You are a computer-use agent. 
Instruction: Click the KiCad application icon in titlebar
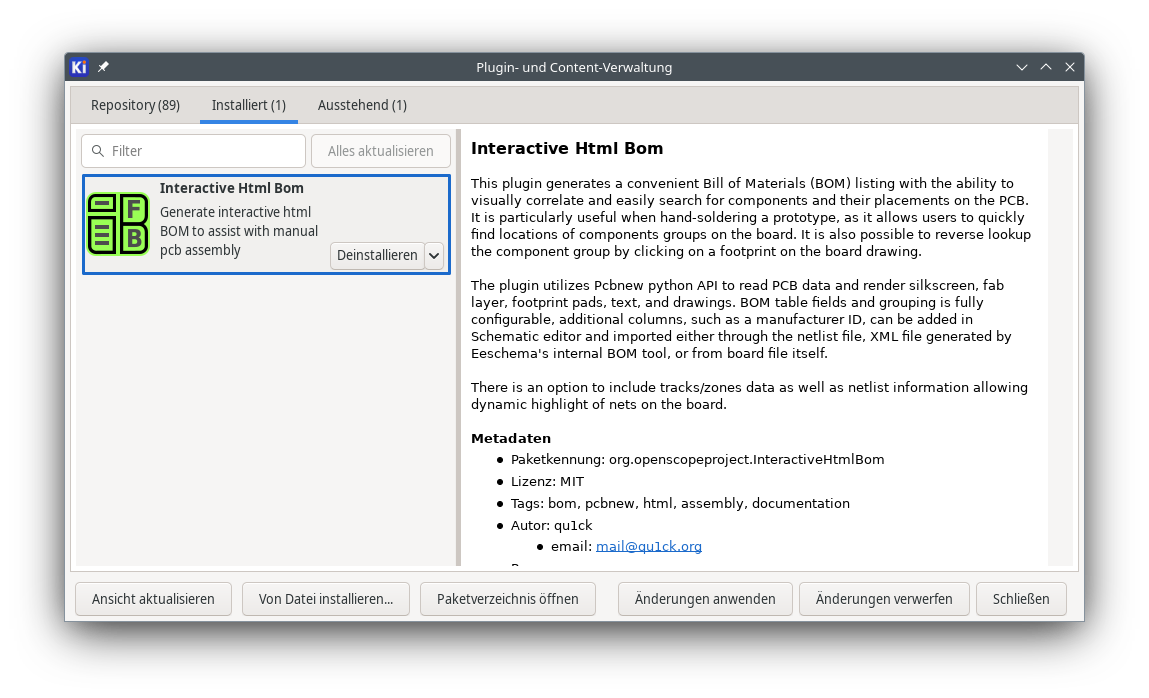[79, 67]
